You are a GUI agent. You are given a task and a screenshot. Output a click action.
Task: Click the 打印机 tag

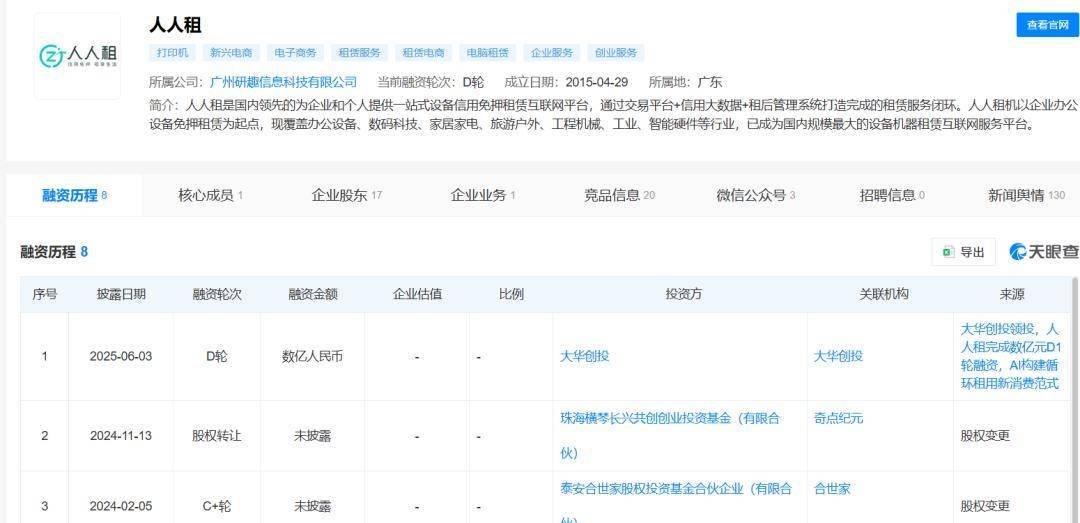172,53
